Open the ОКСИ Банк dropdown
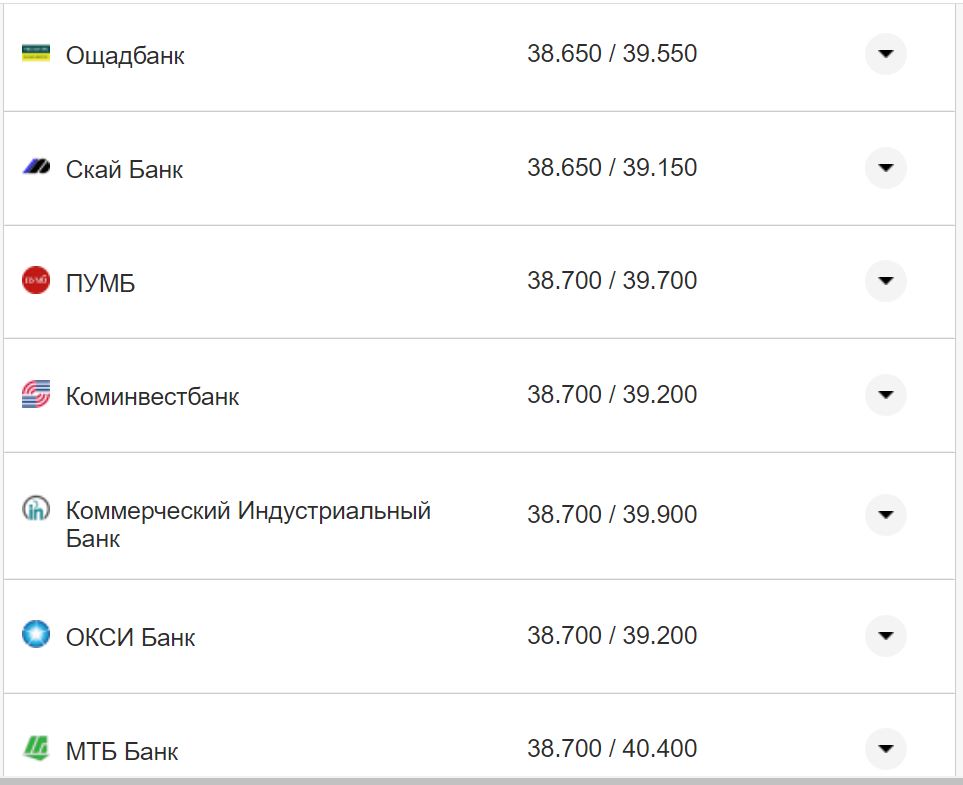Image resolution: width=963 pixels, height=785 pixels. pyautogui.click(x=884, y=634)
